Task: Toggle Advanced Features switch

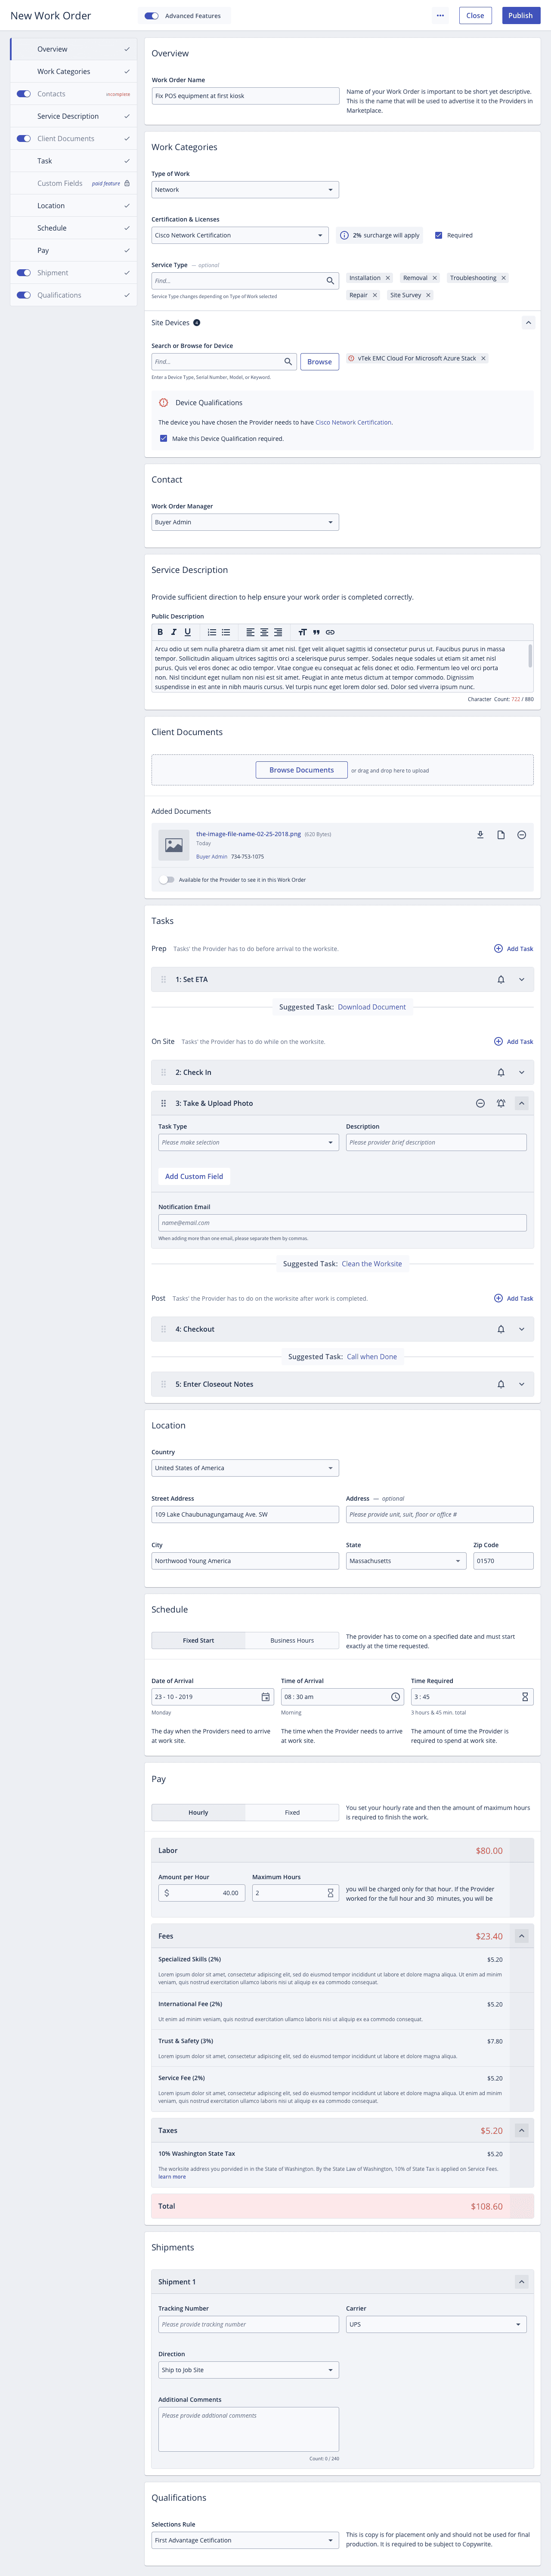Action: point(151,16)
